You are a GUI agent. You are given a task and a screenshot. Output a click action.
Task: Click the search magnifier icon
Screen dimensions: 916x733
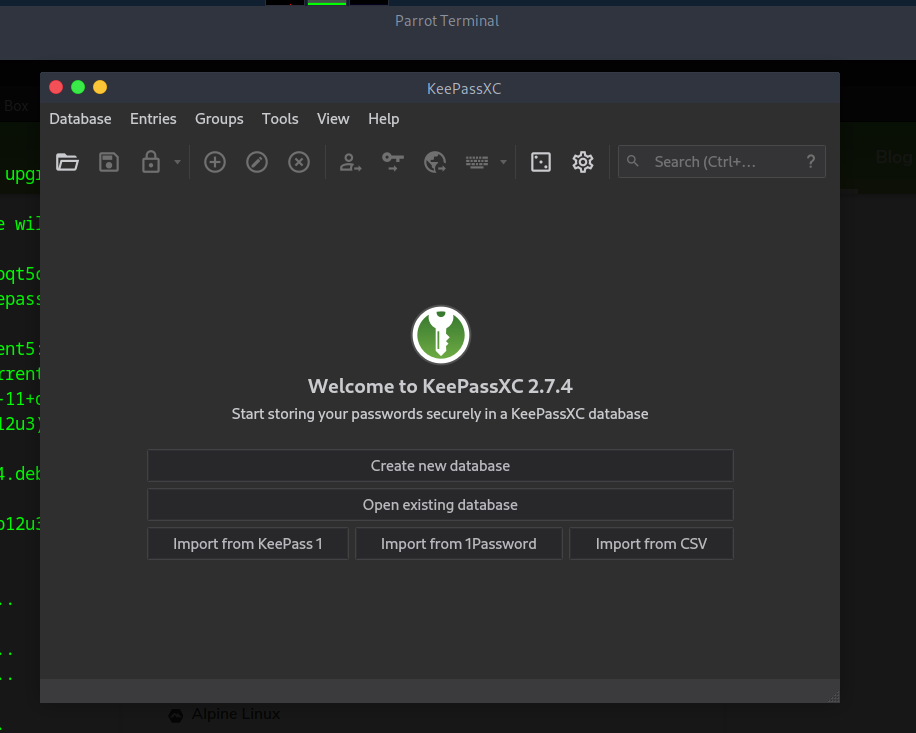tap(633, 161)
